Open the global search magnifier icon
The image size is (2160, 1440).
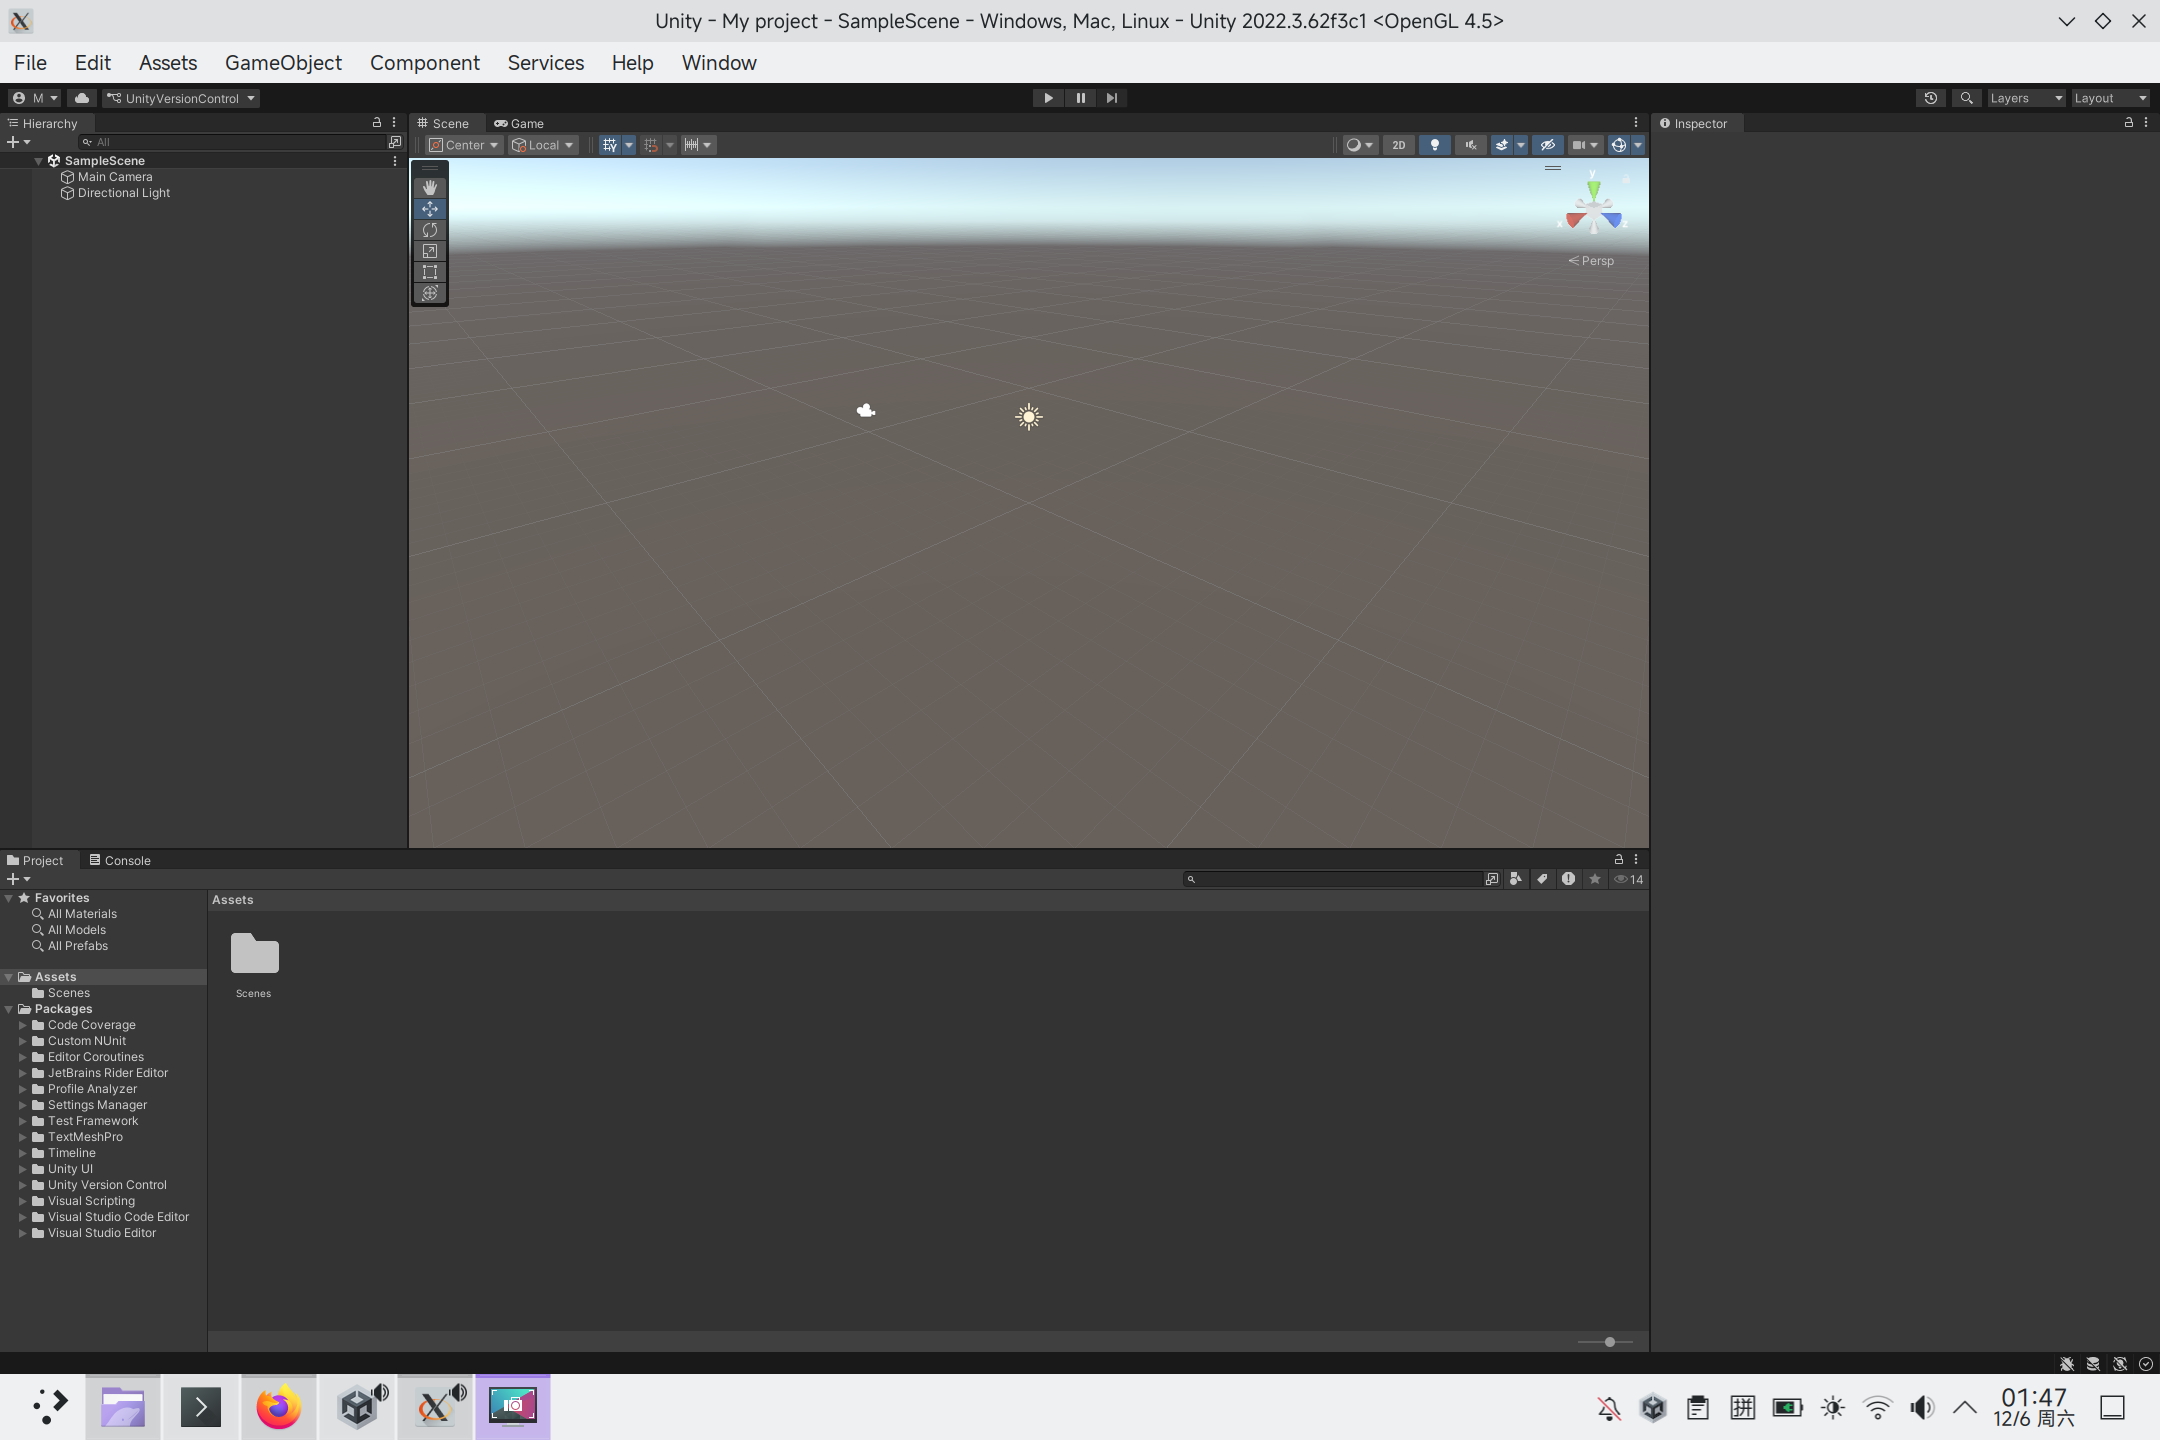coord(1967,98)
